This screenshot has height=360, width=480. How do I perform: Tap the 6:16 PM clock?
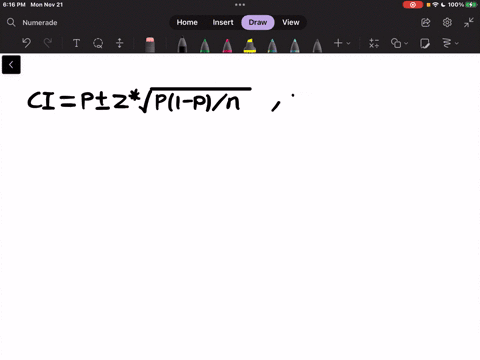pos(14,5)
